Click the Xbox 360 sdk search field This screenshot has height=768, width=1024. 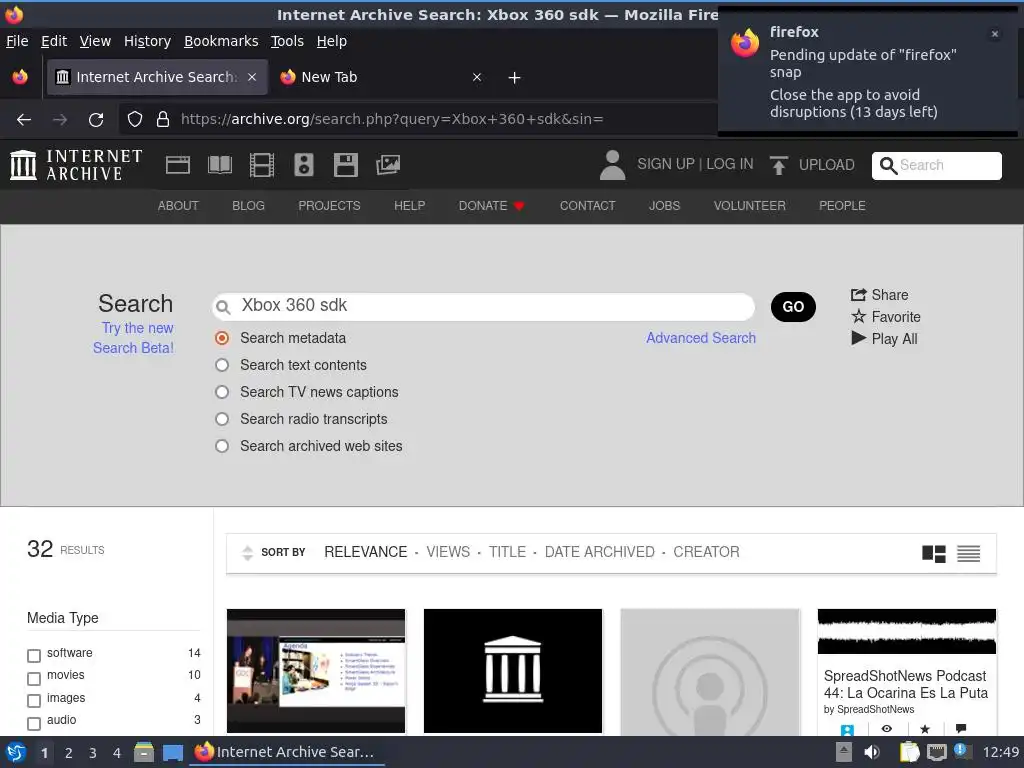(483, 306)
